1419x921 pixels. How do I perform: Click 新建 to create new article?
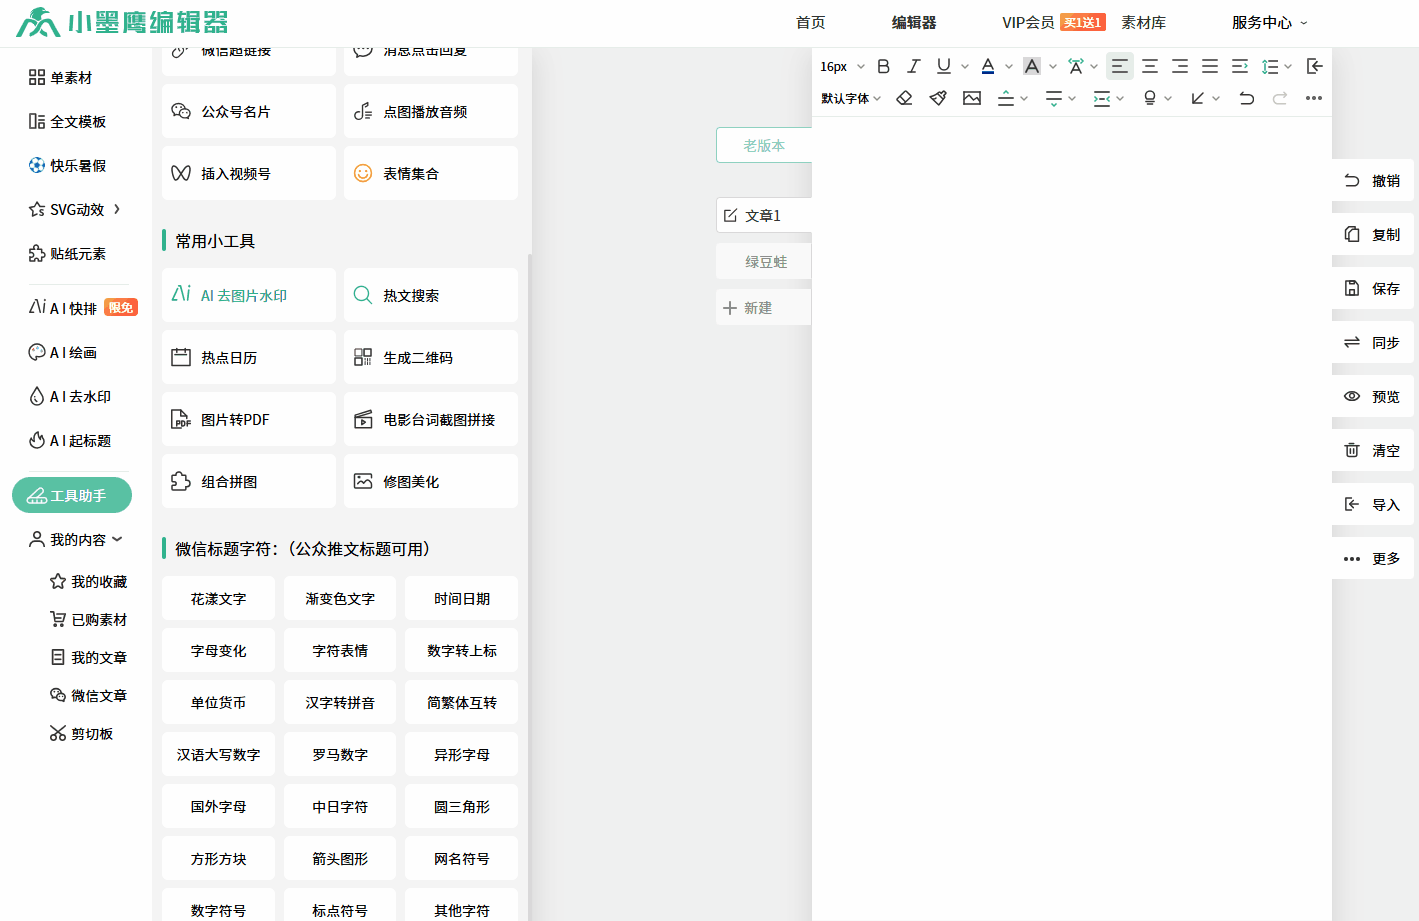764,308
